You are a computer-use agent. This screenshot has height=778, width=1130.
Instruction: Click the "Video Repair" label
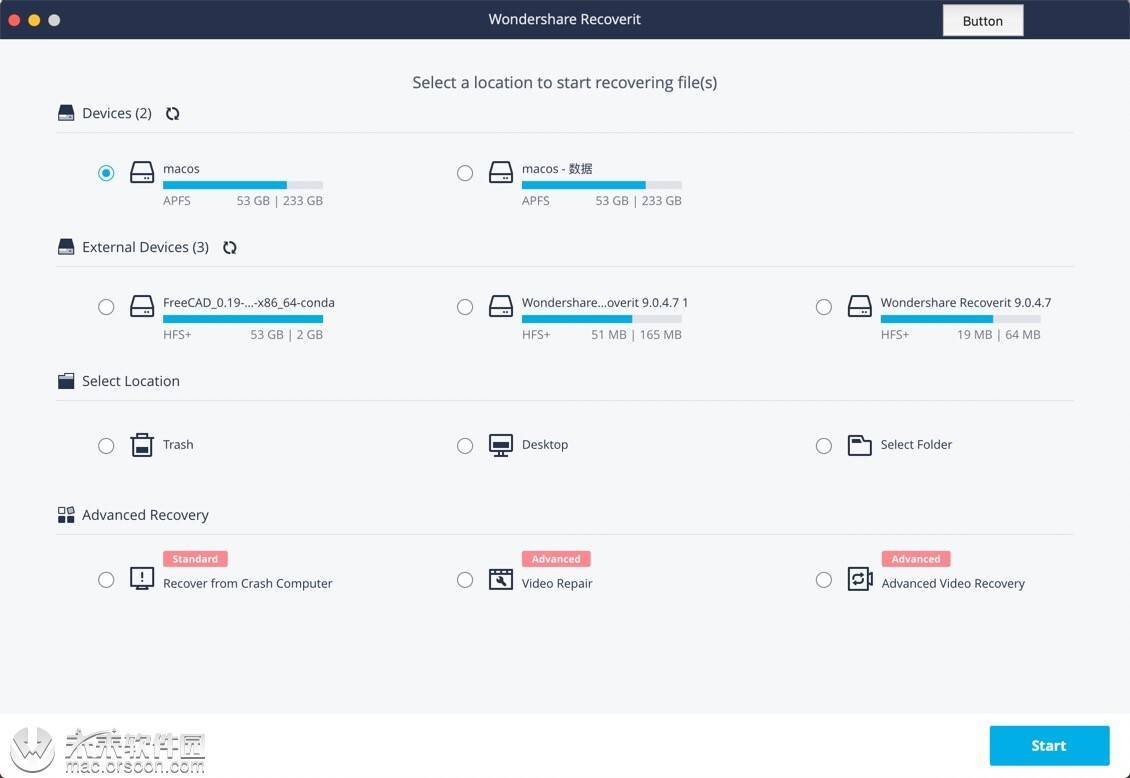pyautogui.click(x=557, y=584)
